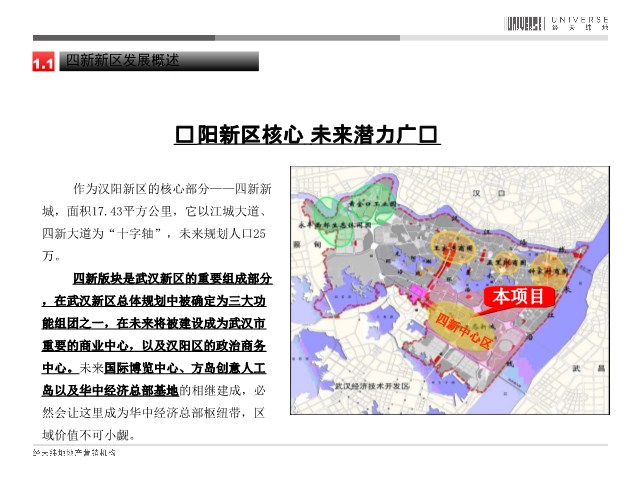Screen dimensions: 640x480
Task: Click the underlined text 岛以及华中经济总部基地
Action: [110, 391]
